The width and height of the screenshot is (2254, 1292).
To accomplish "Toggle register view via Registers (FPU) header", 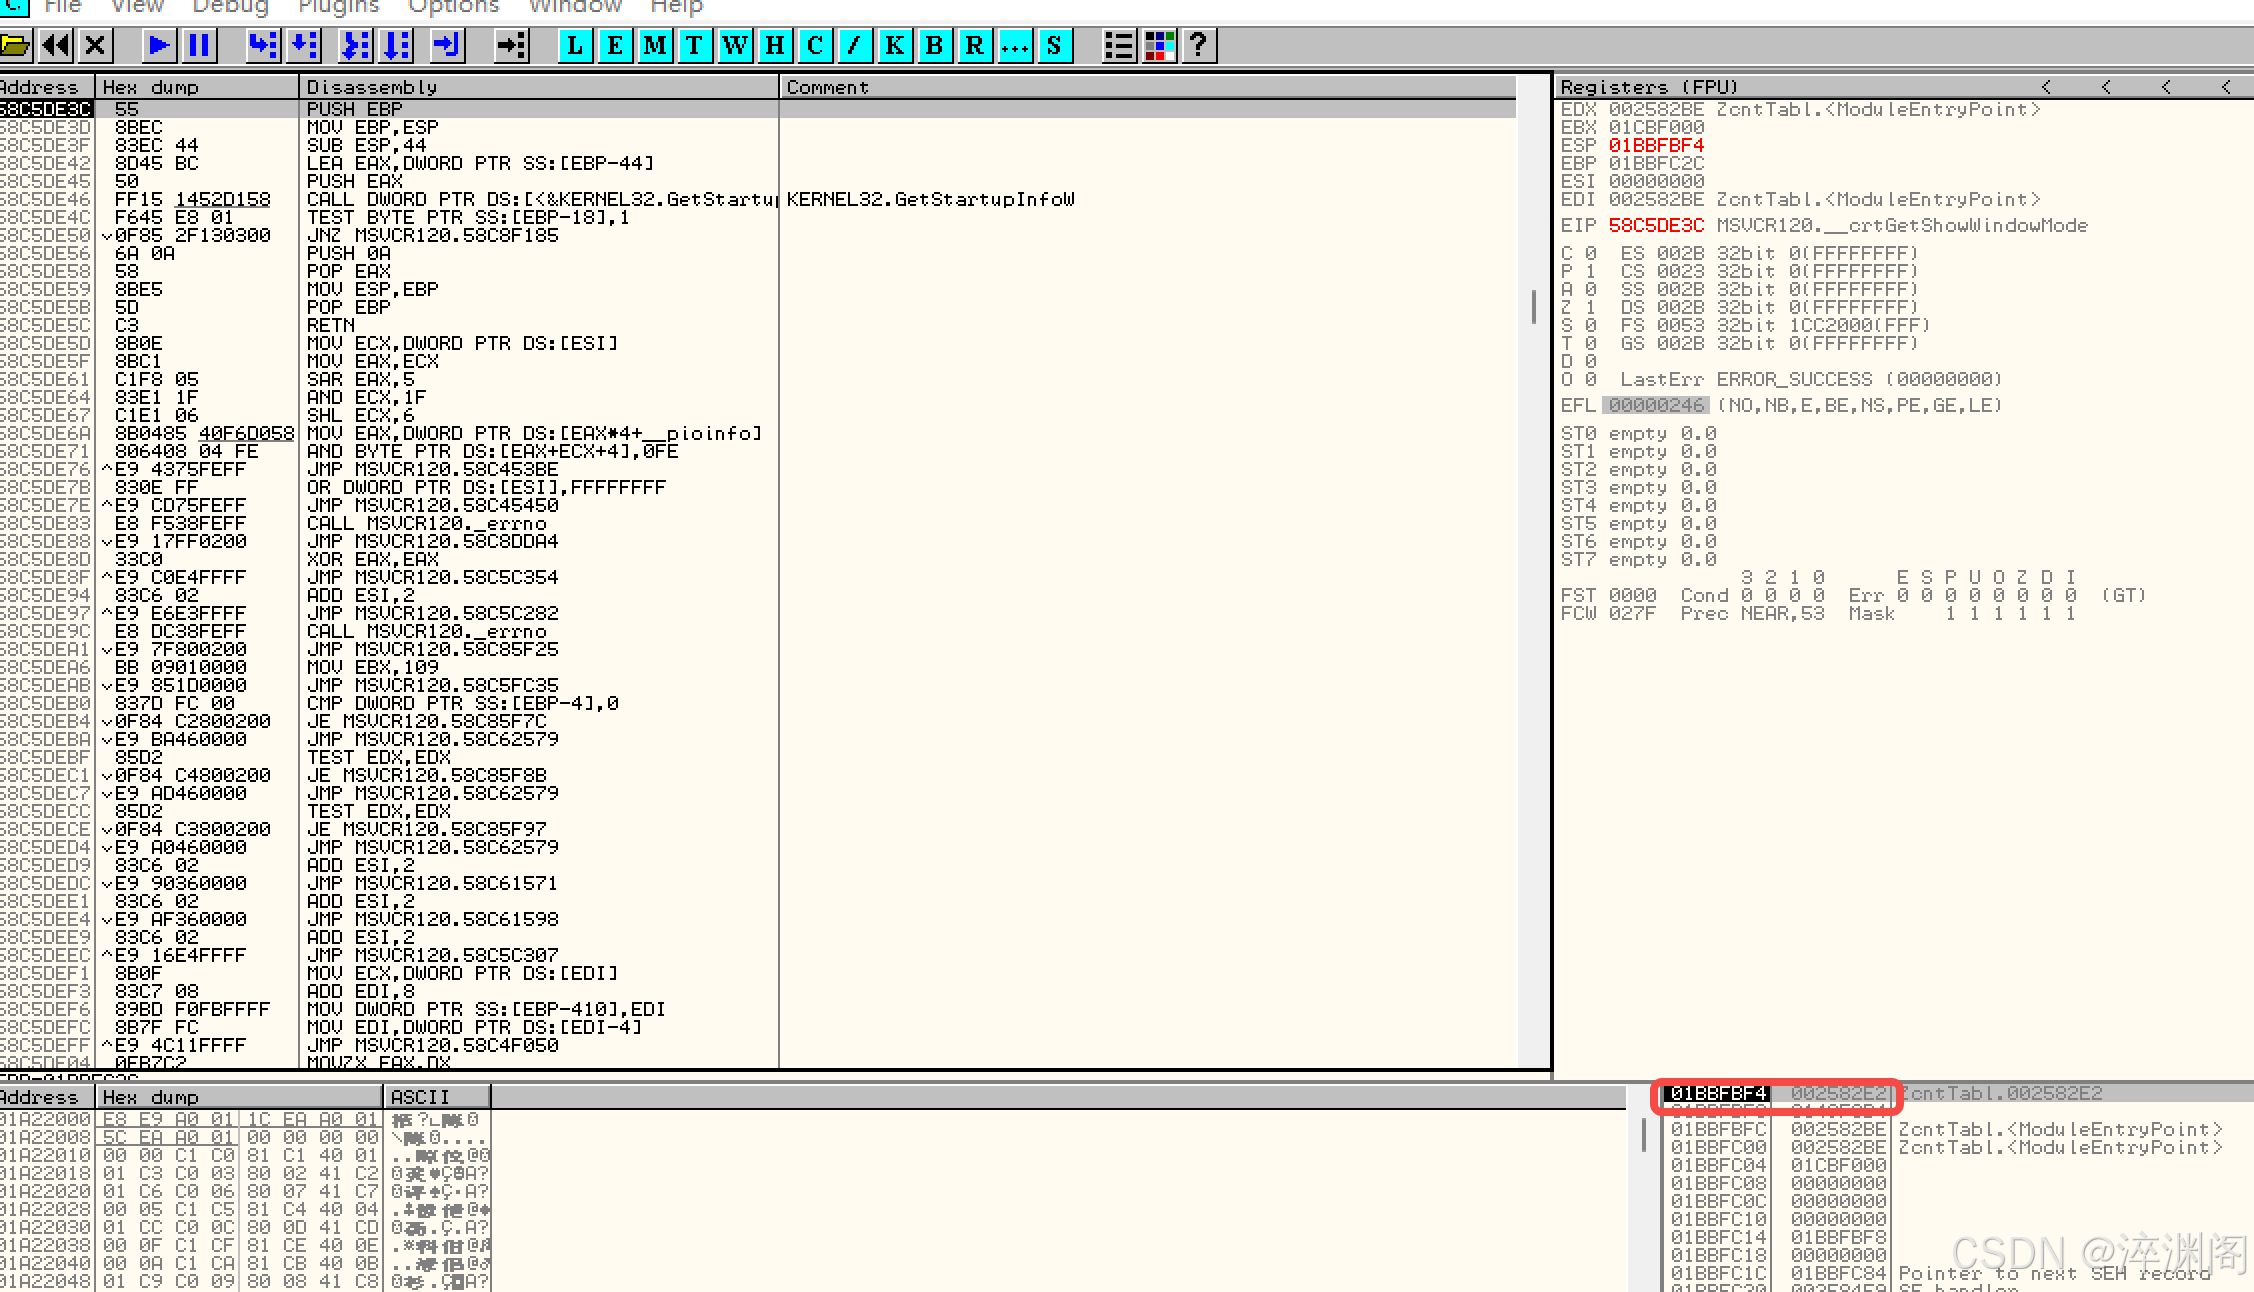I will point(1649,87).
